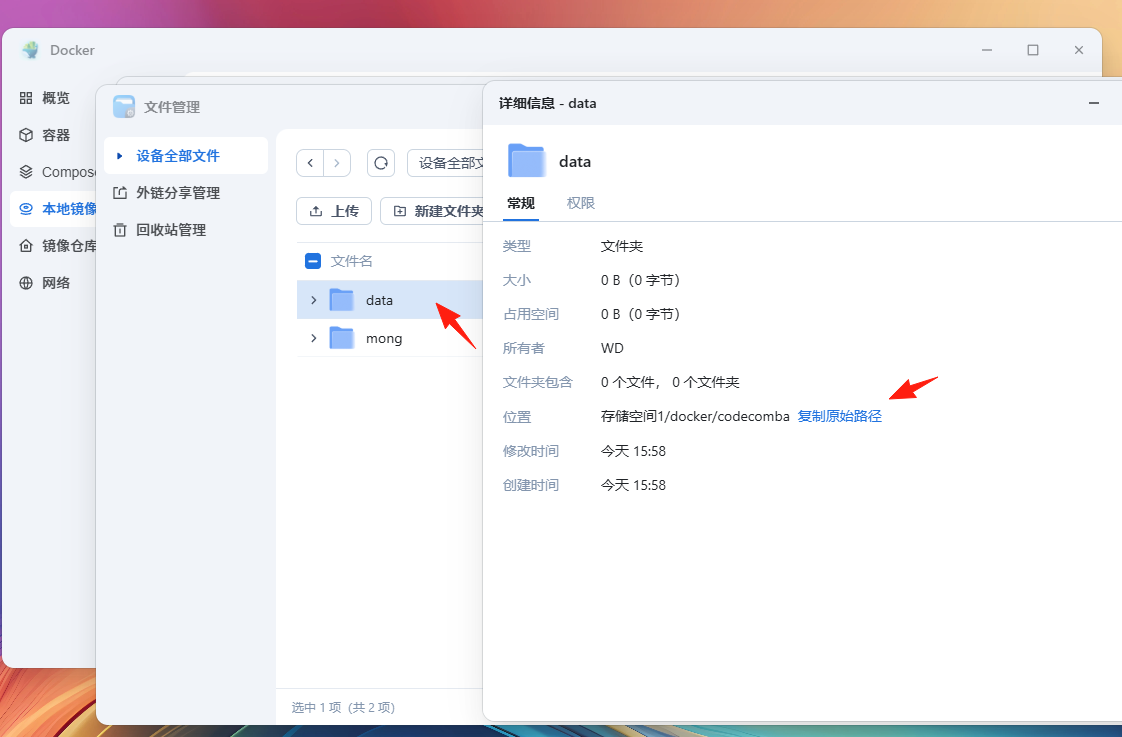The image size is (1122, 737).
Task: Go forward with the right arrow button
Action: 337,163
